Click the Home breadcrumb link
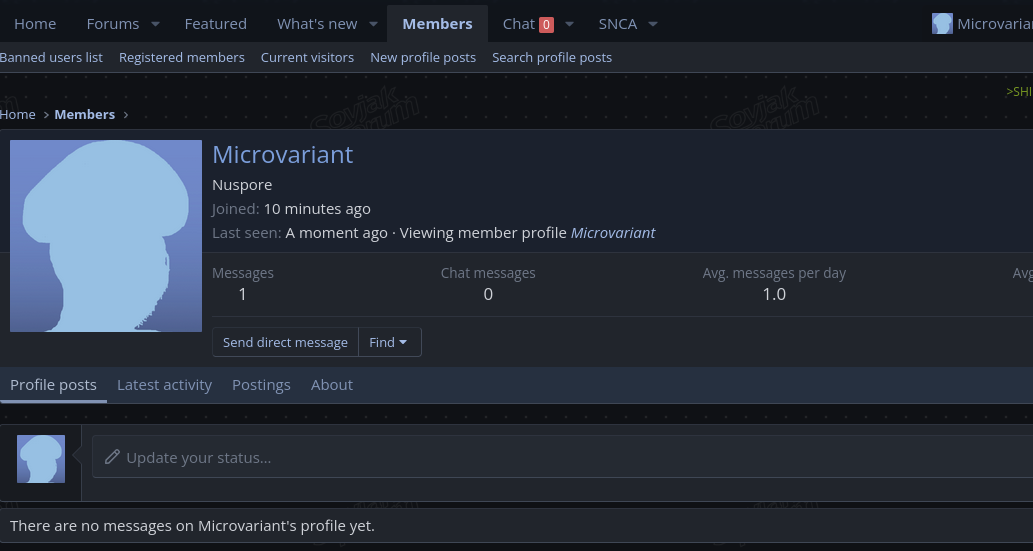This screenshot has height=551, width=1033. (x=18, y=115)
